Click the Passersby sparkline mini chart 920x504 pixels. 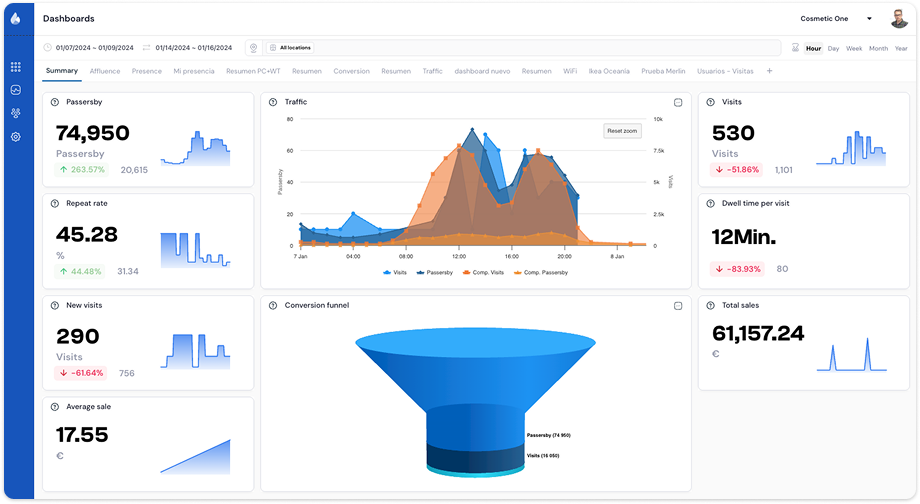195,148
